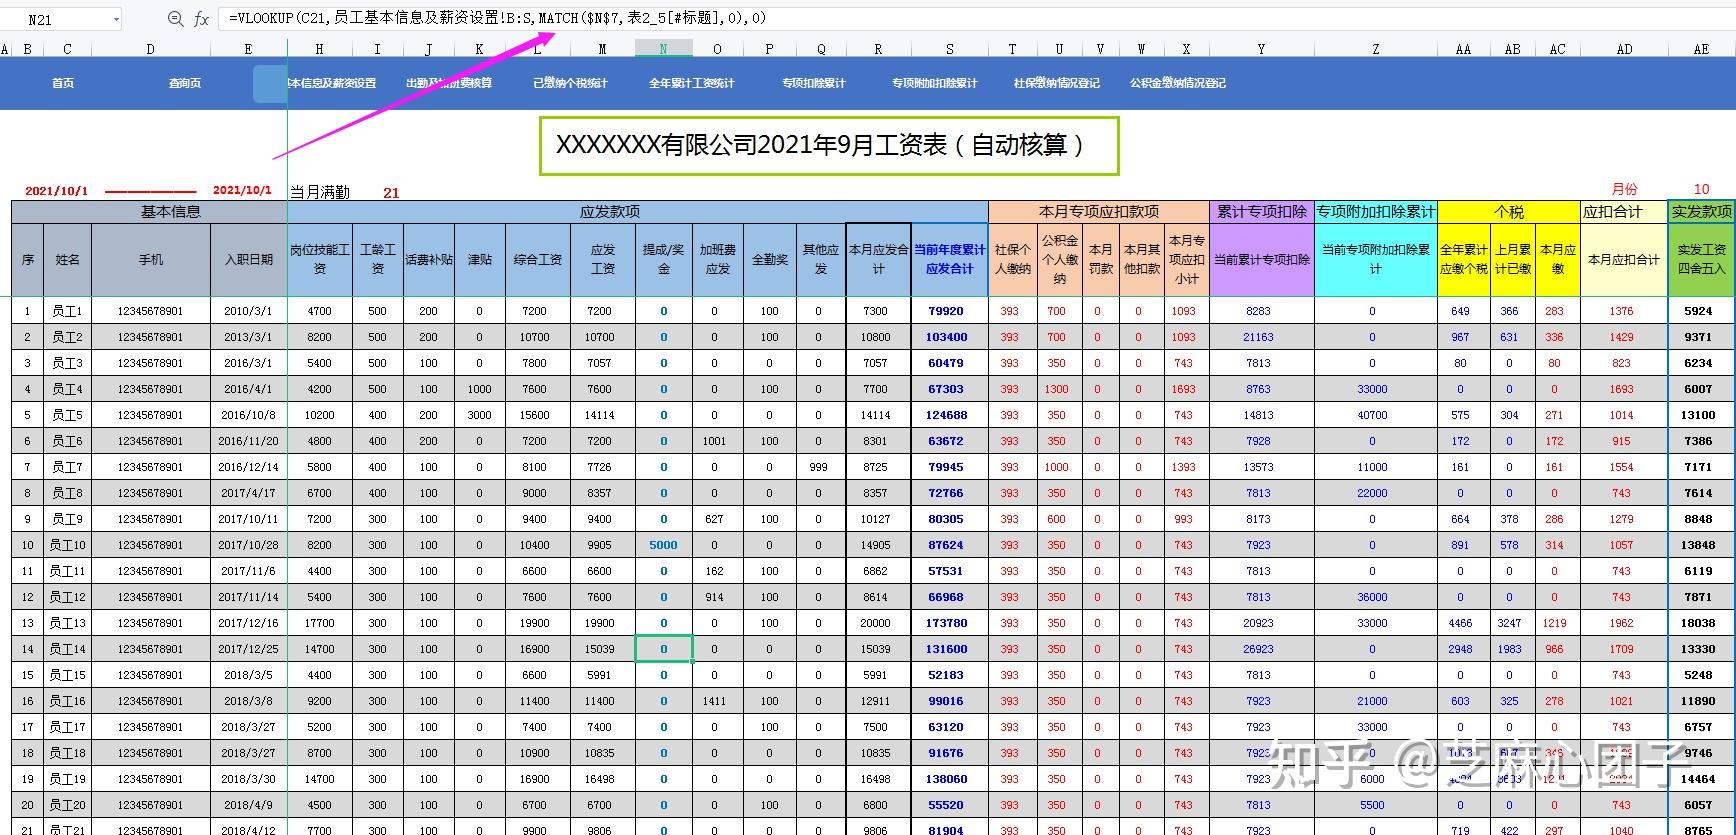Screen dimensions: 1736x835
Task: Click the 实发工资四舍五入 header
Action: click(x=1701, y=259)
